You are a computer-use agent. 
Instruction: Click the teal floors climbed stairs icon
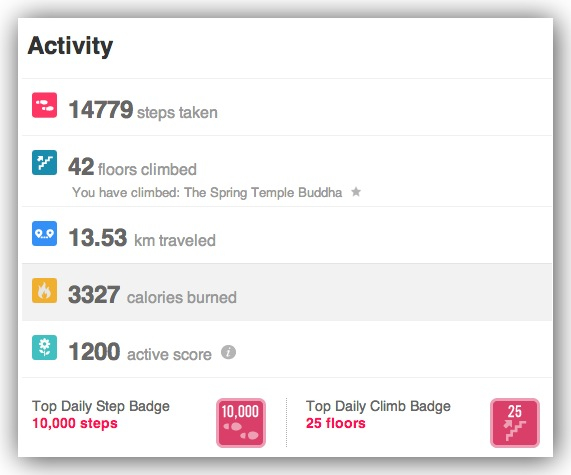pyautogui.click(x=44, y=162)
